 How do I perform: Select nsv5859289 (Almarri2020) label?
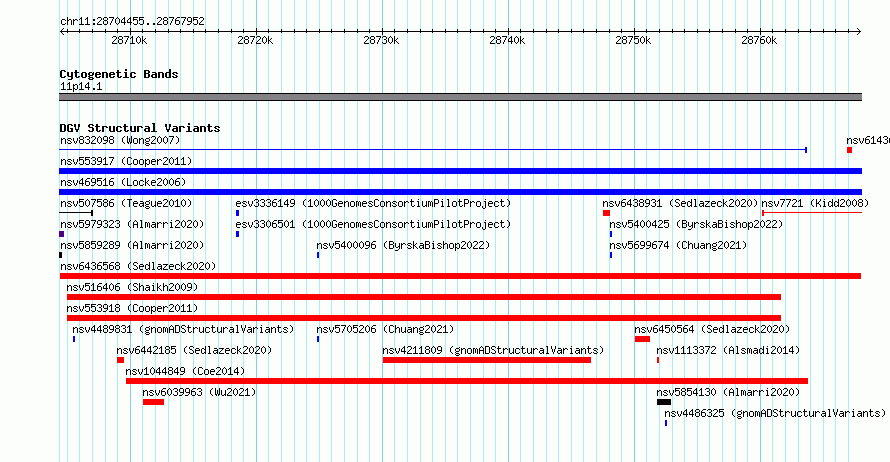click(x=132, y=245)
